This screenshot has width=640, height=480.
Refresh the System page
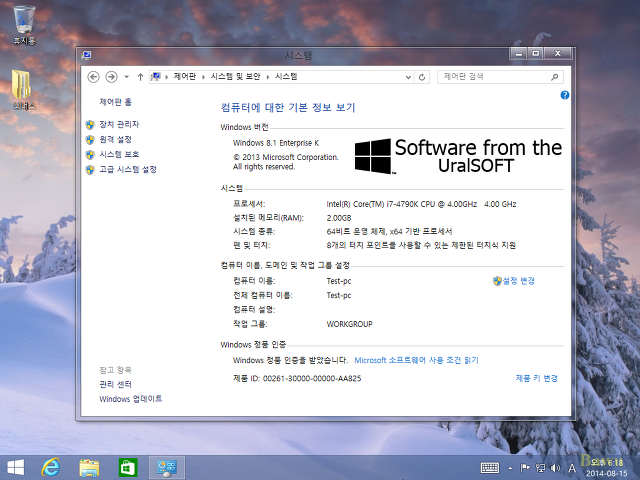tap(422, 77)
